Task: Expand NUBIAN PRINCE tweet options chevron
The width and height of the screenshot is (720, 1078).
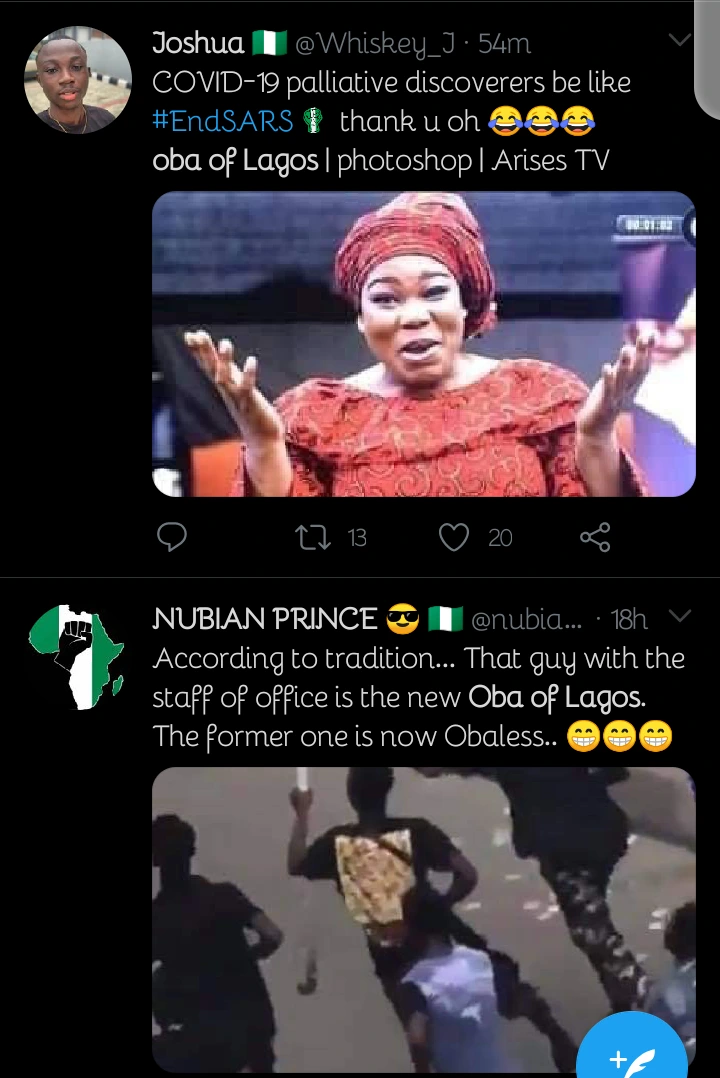Action: 679,617
